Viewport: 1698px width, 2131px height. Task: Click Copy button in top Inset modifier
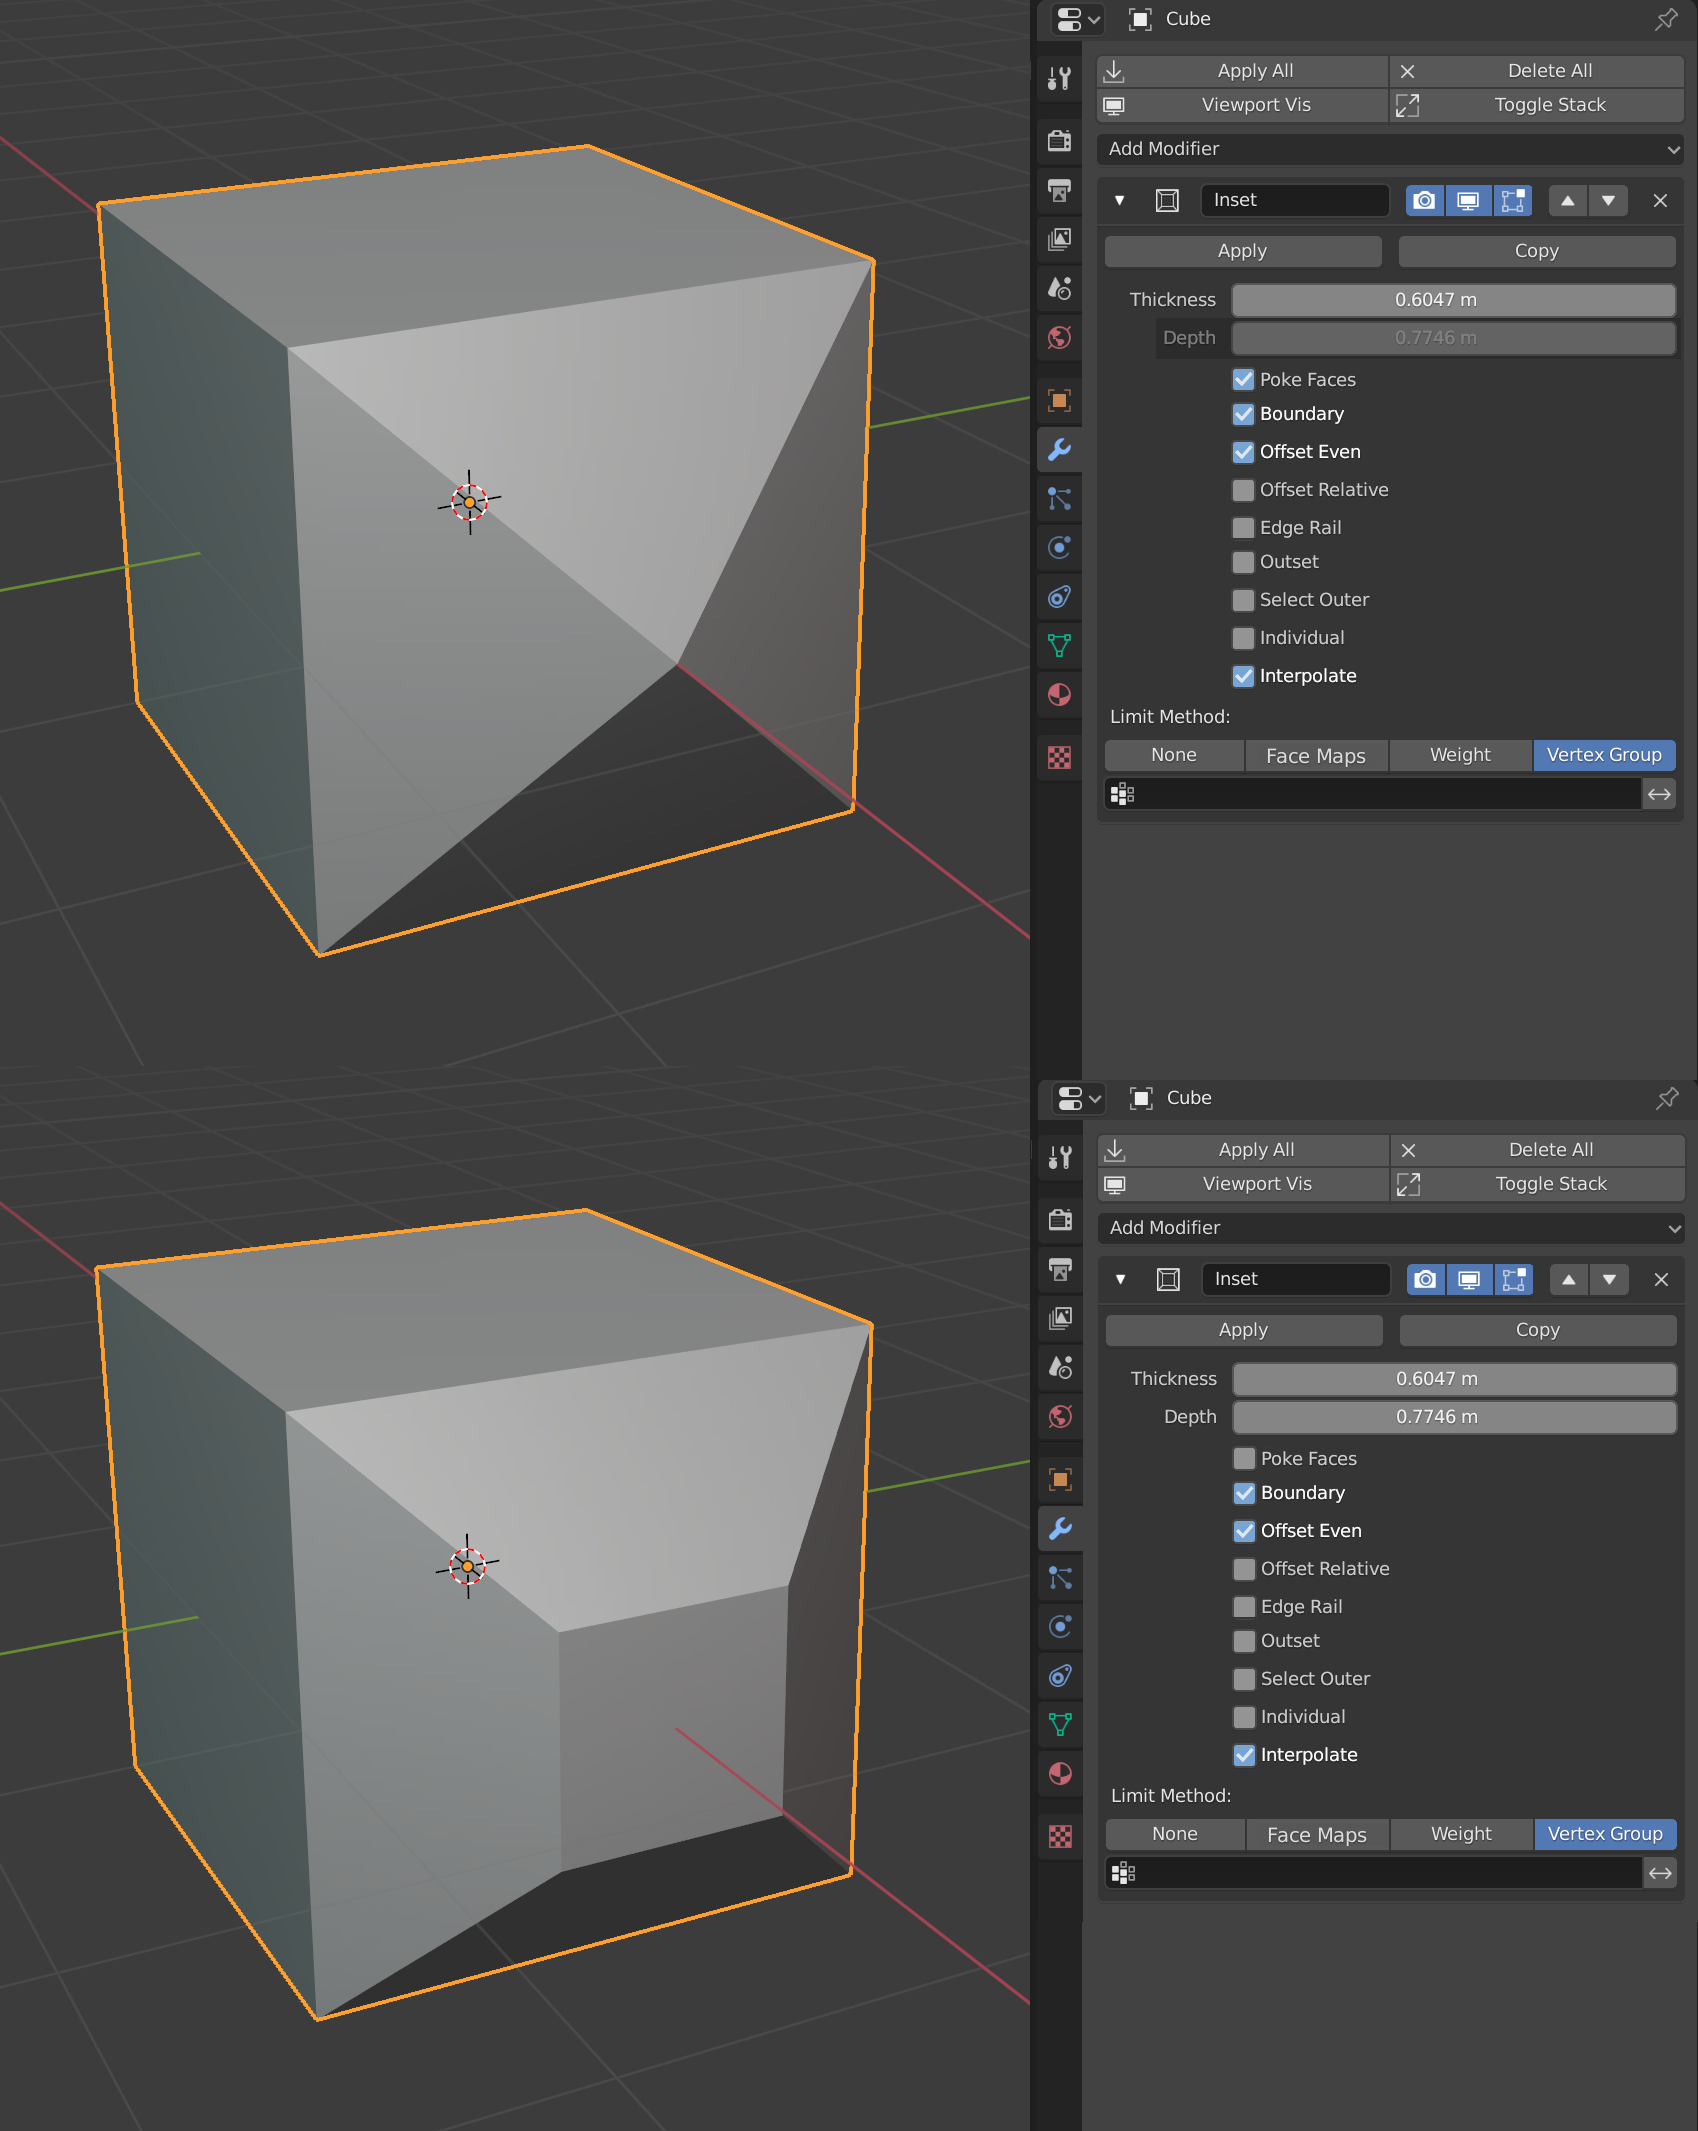point(1537,251)
